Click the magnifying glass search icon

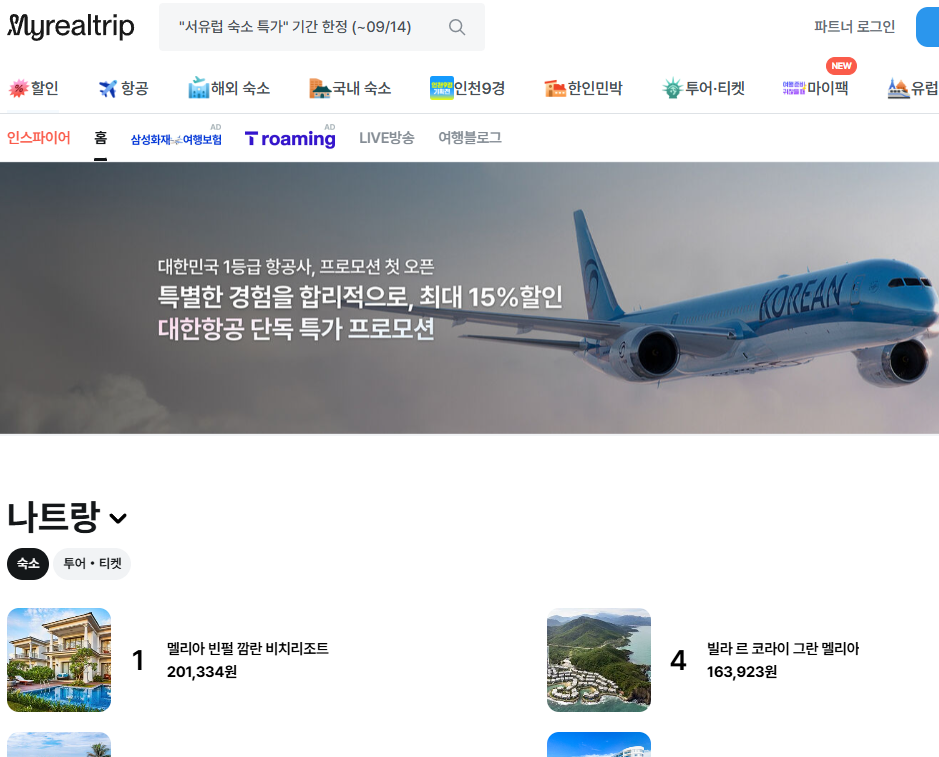pos(457,27)
